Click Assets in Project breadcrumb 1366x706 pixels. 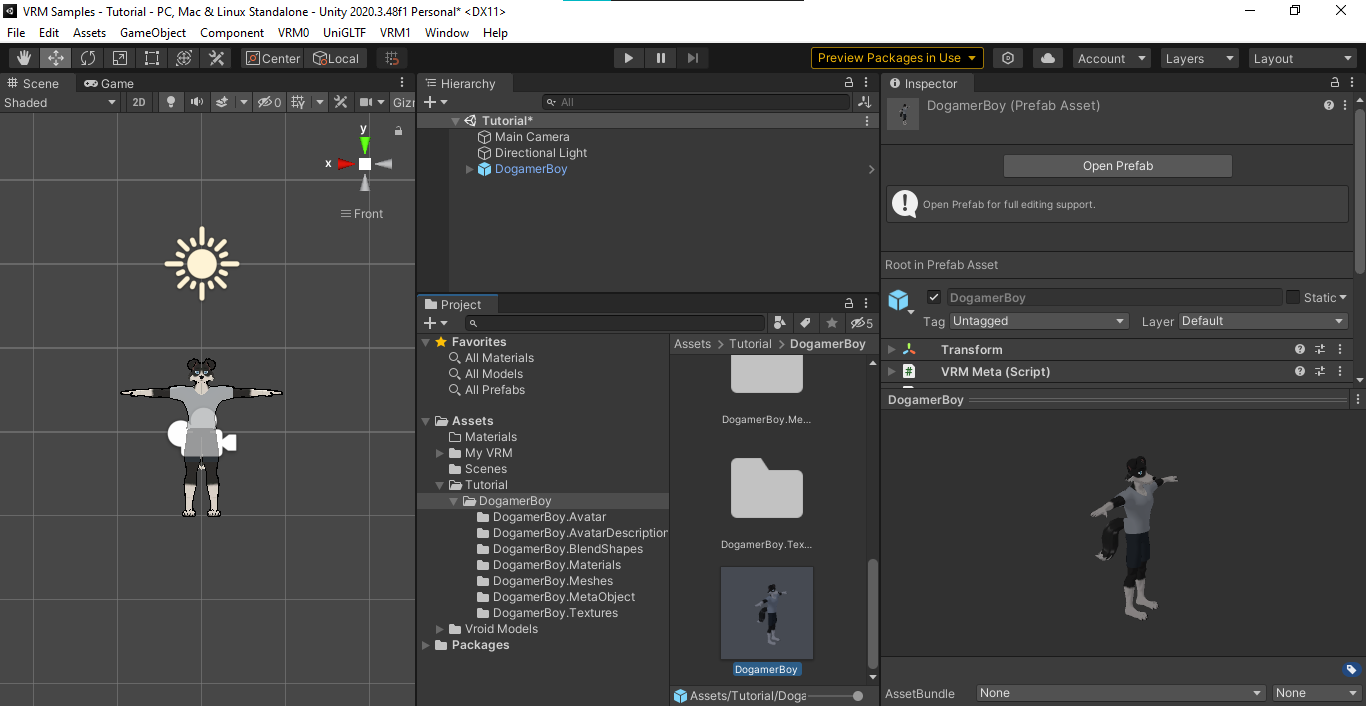tap(692, 344)
